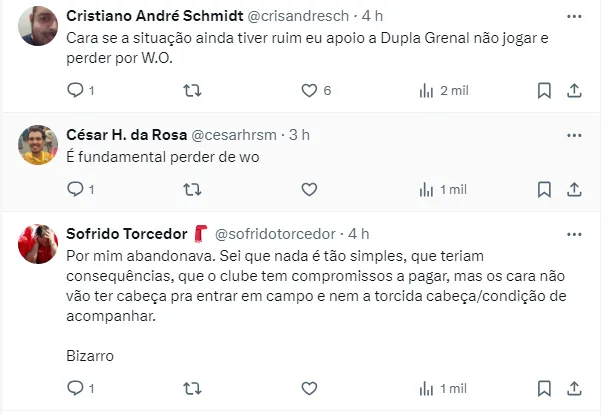The image size is (609, 415).
Task: Reply to Sofrido Torcedor's tweet
Action: [75, 387]
